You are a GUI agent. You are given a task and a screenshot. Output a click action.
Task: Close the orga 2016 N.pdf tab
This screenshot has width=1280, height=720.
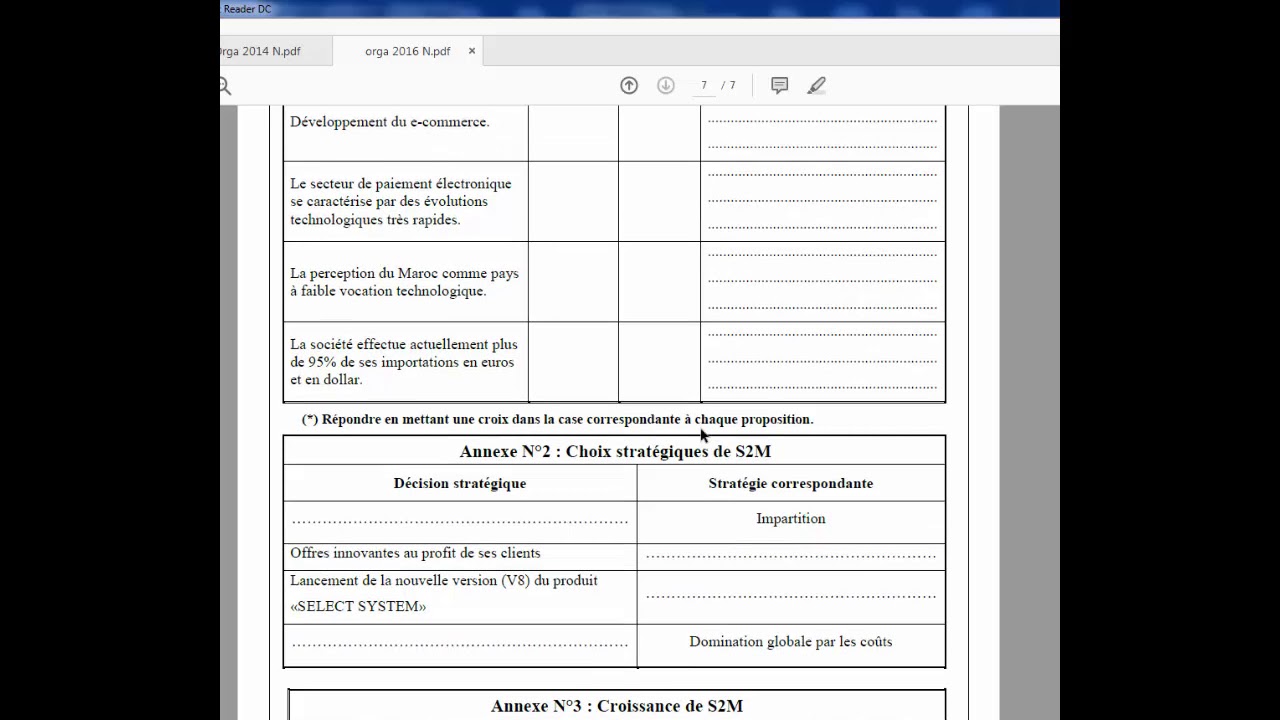point(472,51)
